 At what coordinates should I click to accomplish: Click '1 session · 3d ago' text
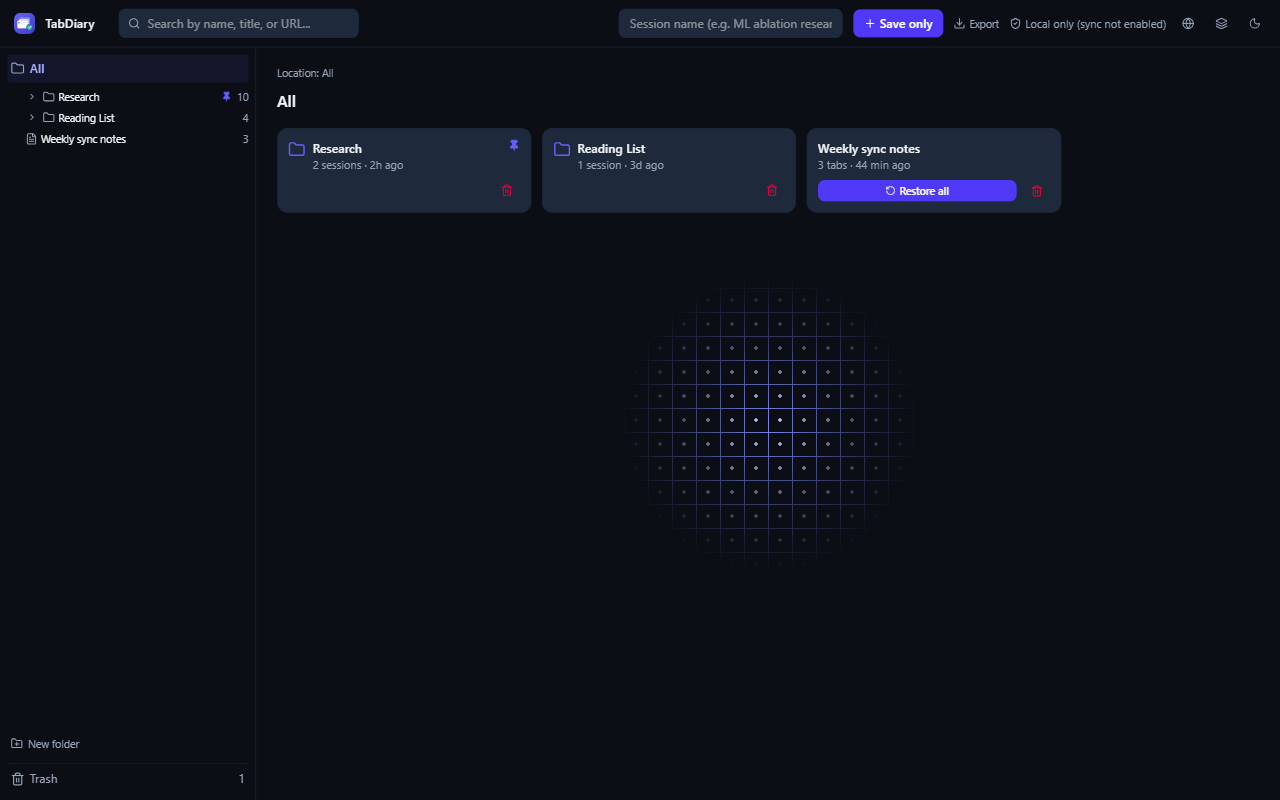[x=620, y=165]
